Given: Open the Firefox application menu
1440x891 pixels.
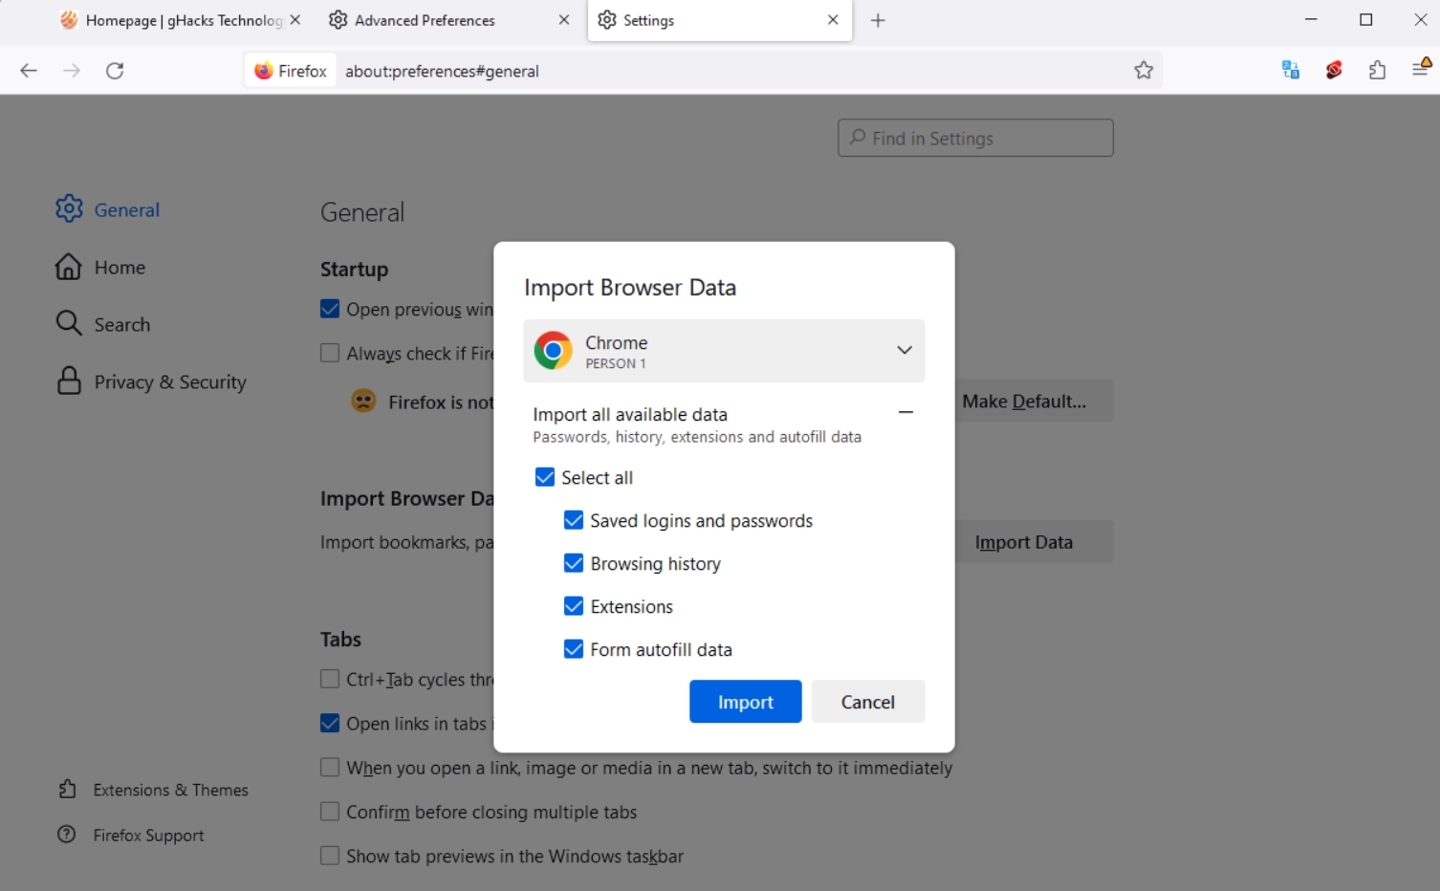Looking at the screenshot, I should tap(1421, 68).
